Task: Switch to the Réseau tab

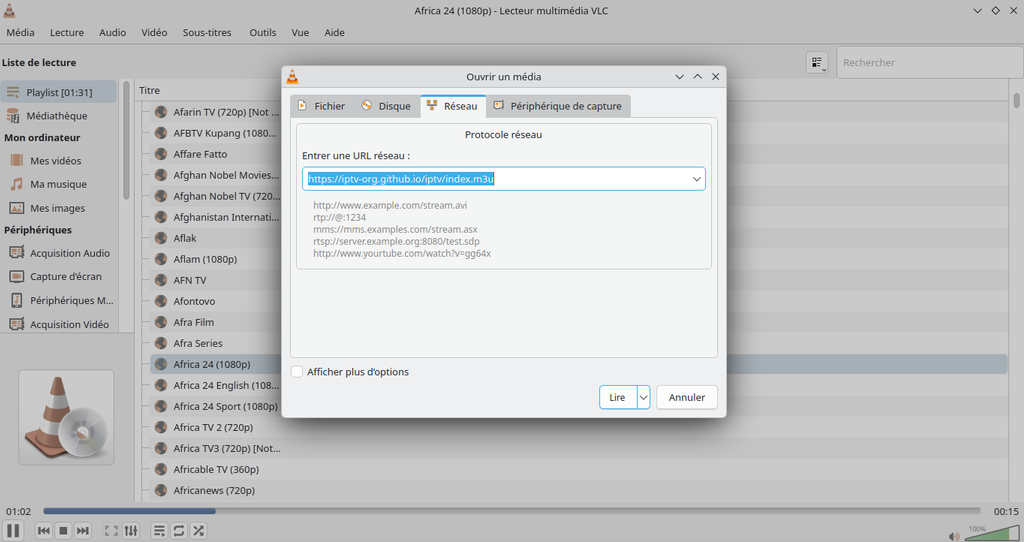Action: (453, 106)
